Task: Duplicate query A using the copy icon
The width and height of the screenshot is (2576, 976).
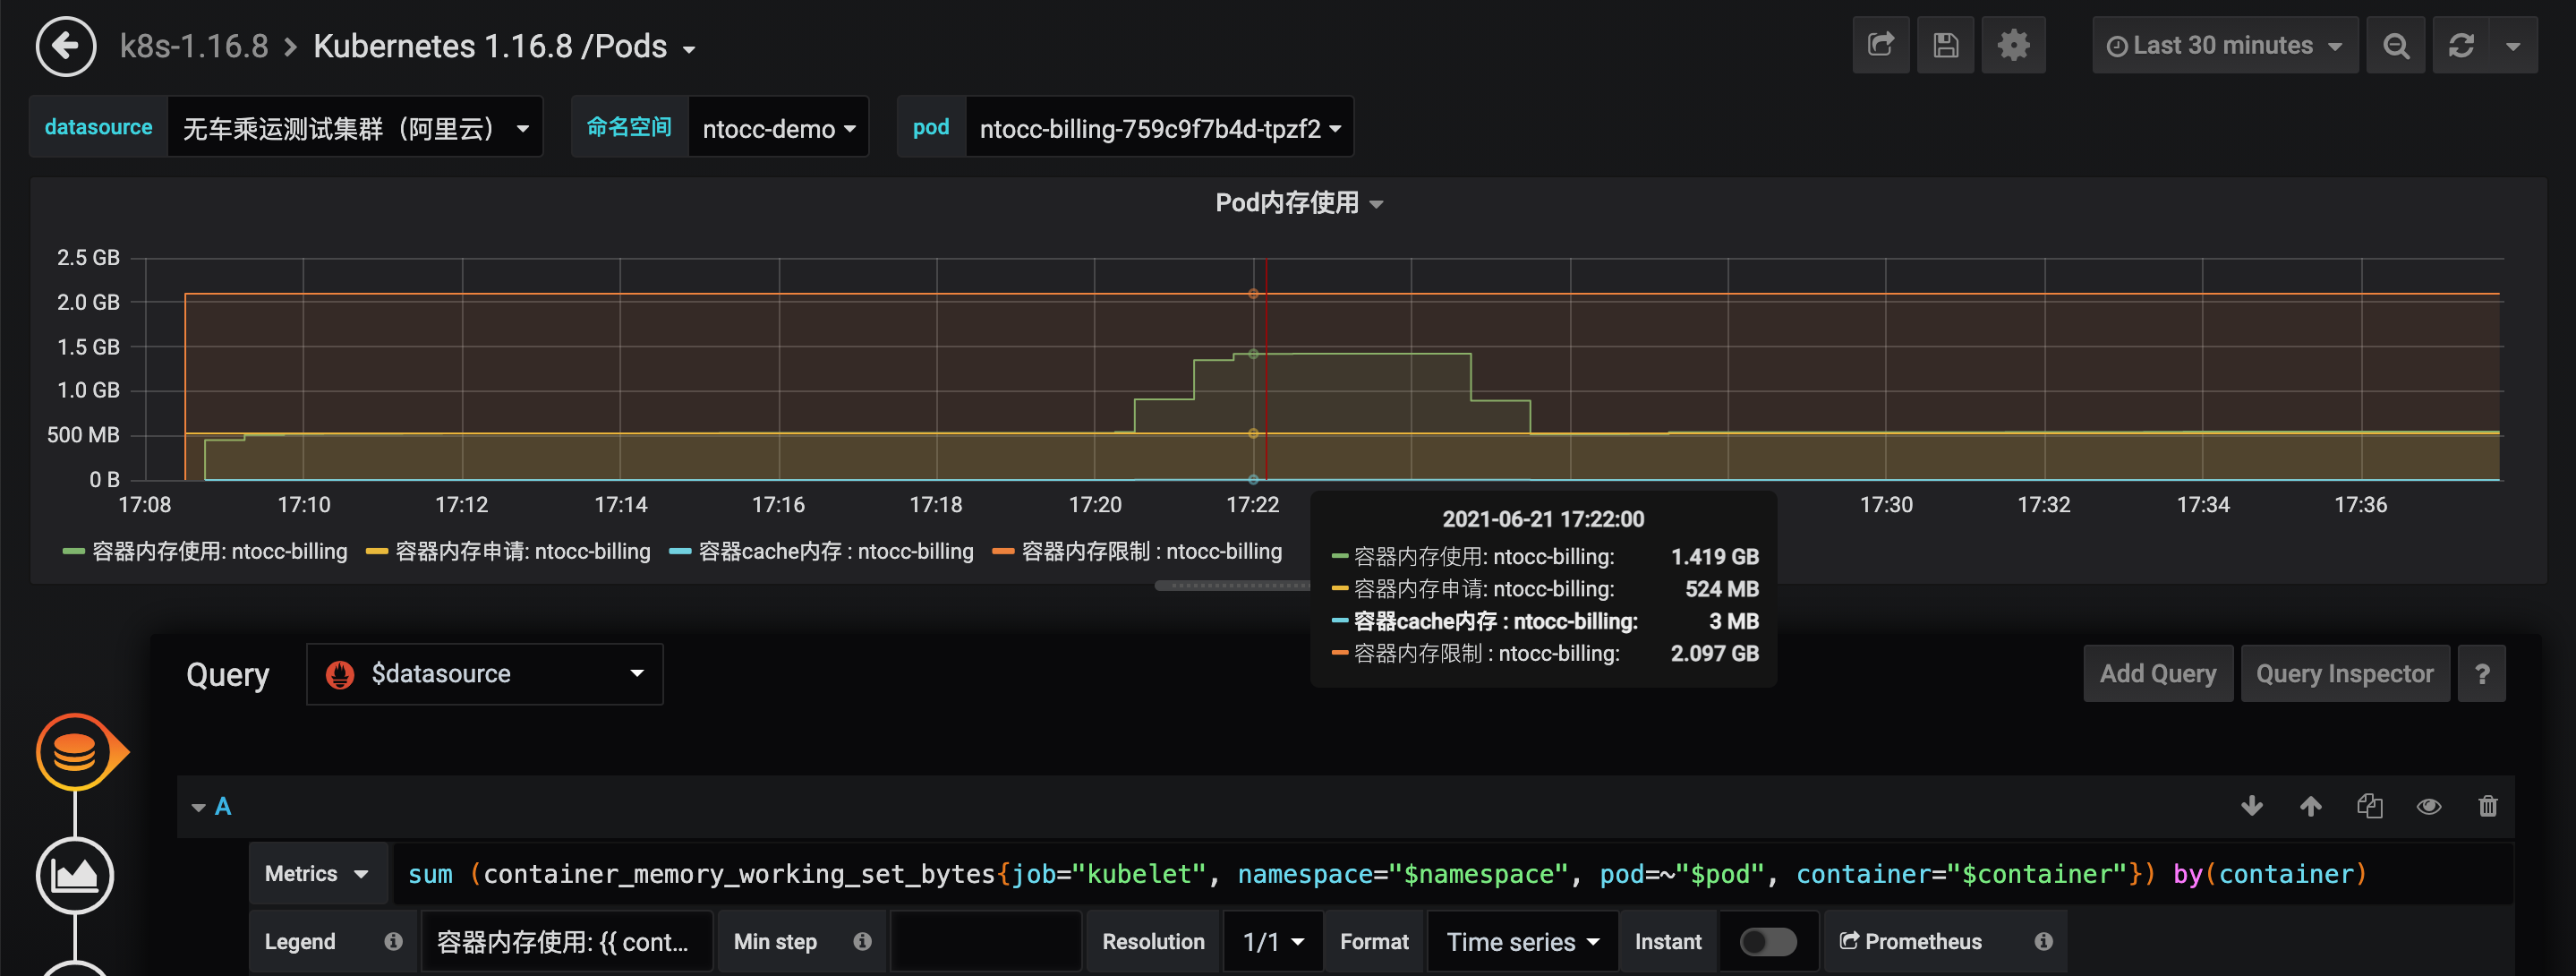Action: (x=2370, y=806)
